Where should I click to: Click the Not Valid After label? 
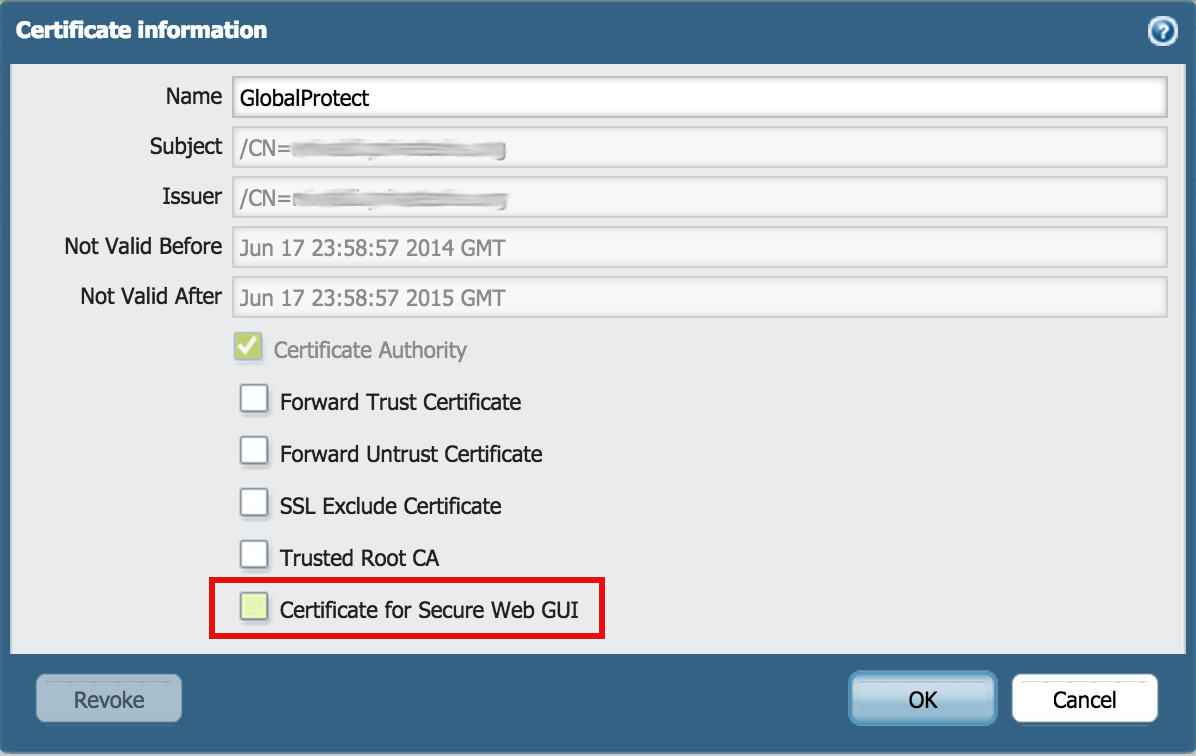tap(151, 296)
